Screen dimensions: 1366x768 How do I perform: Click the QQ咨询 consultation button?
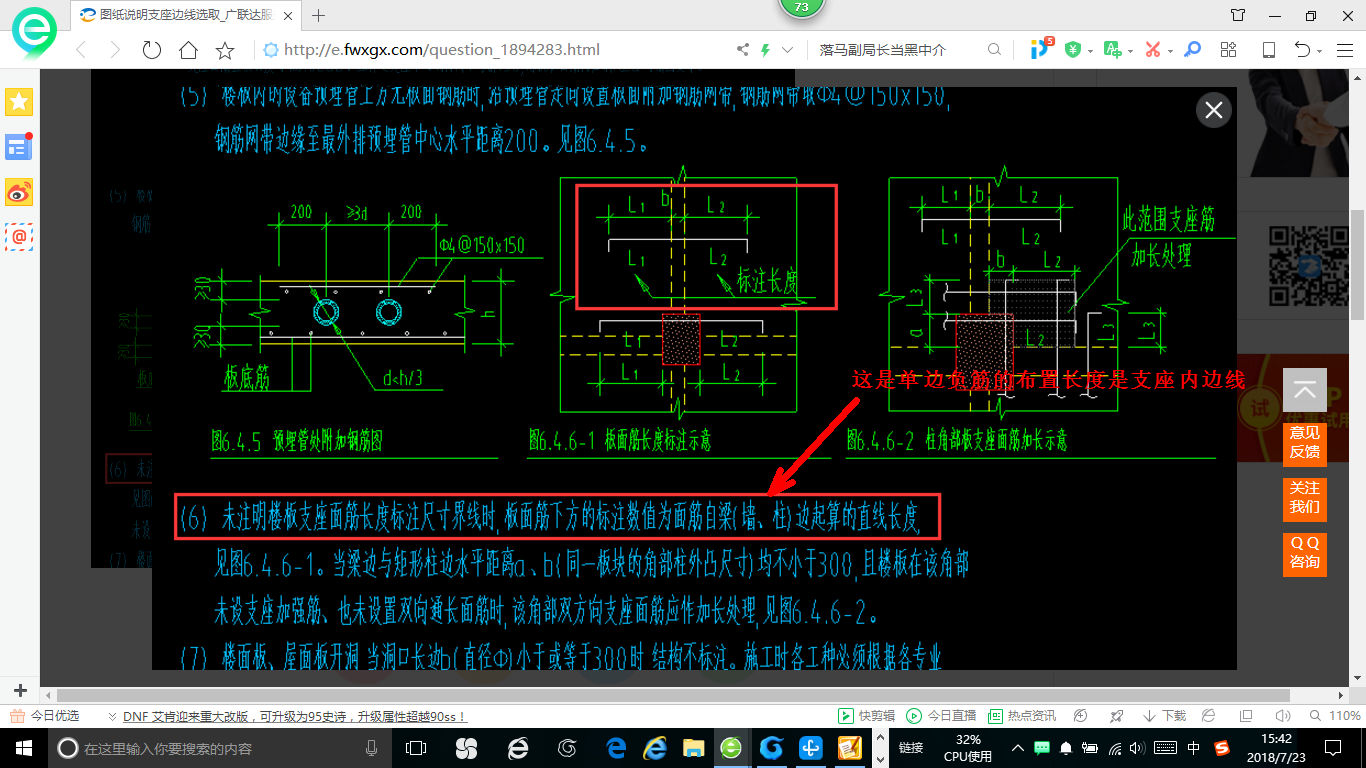[1305, 553]
